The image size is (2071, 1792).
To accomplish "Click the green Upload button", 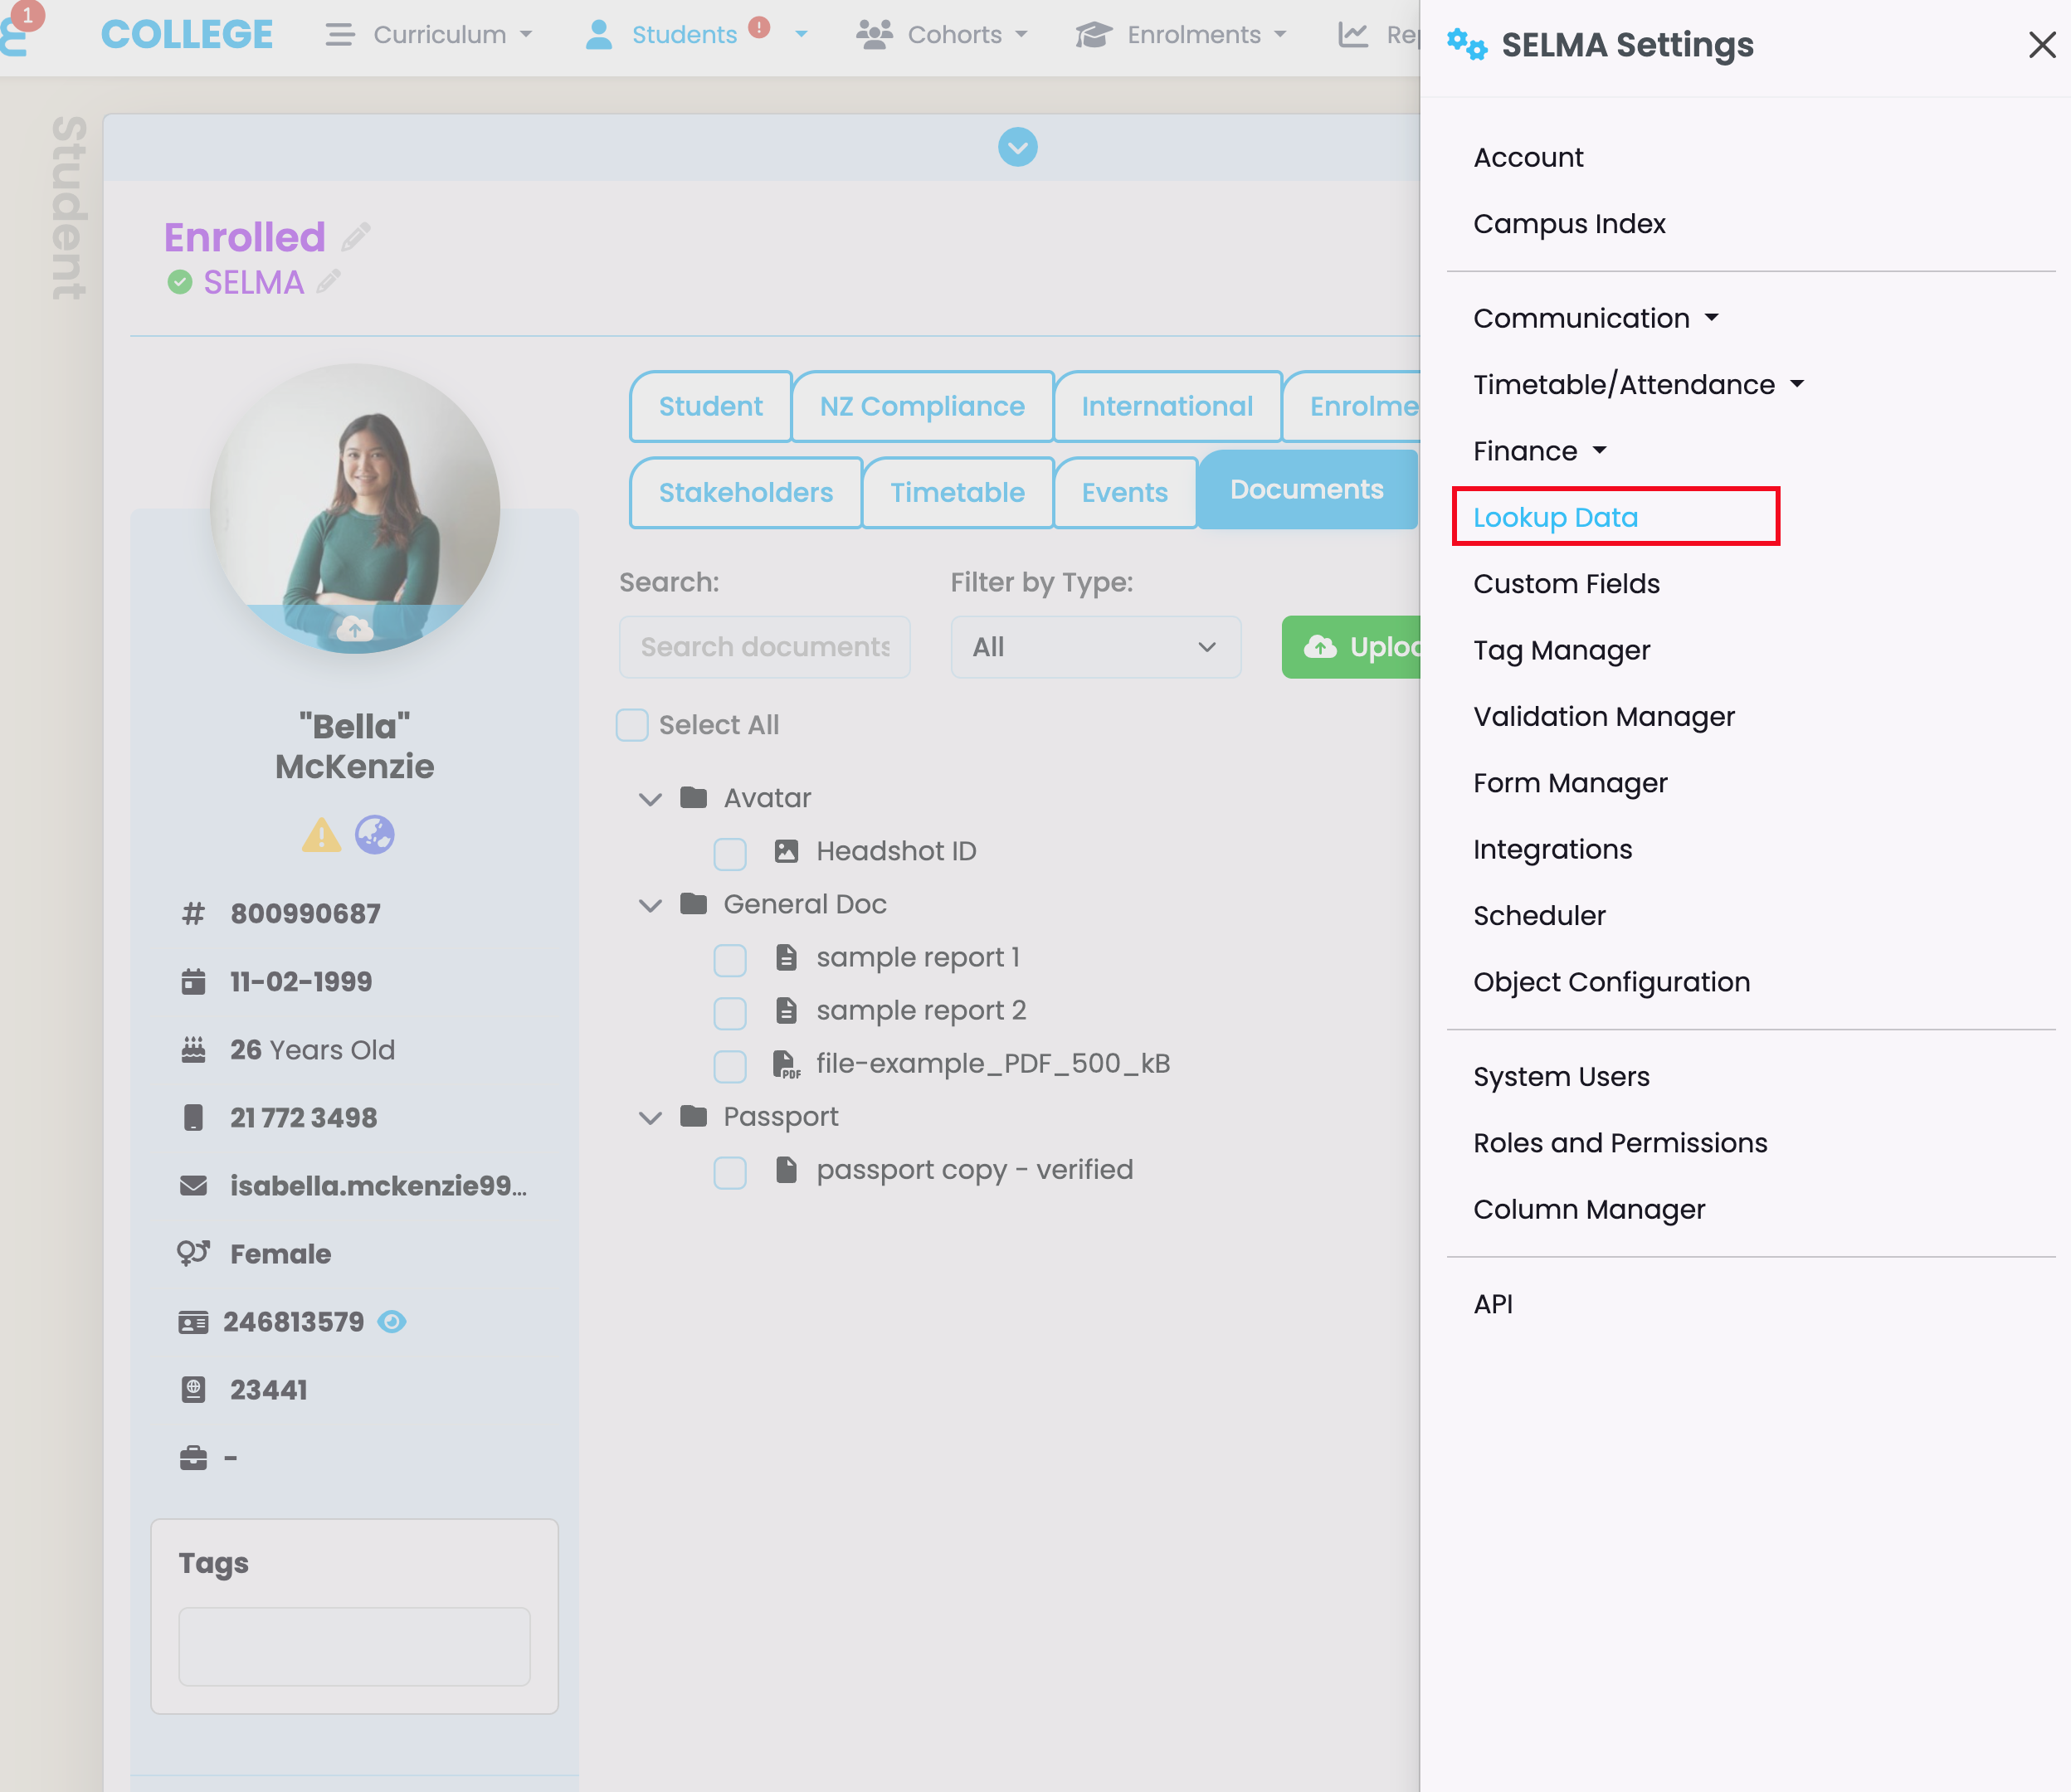I will click(x=1351, y=647).
